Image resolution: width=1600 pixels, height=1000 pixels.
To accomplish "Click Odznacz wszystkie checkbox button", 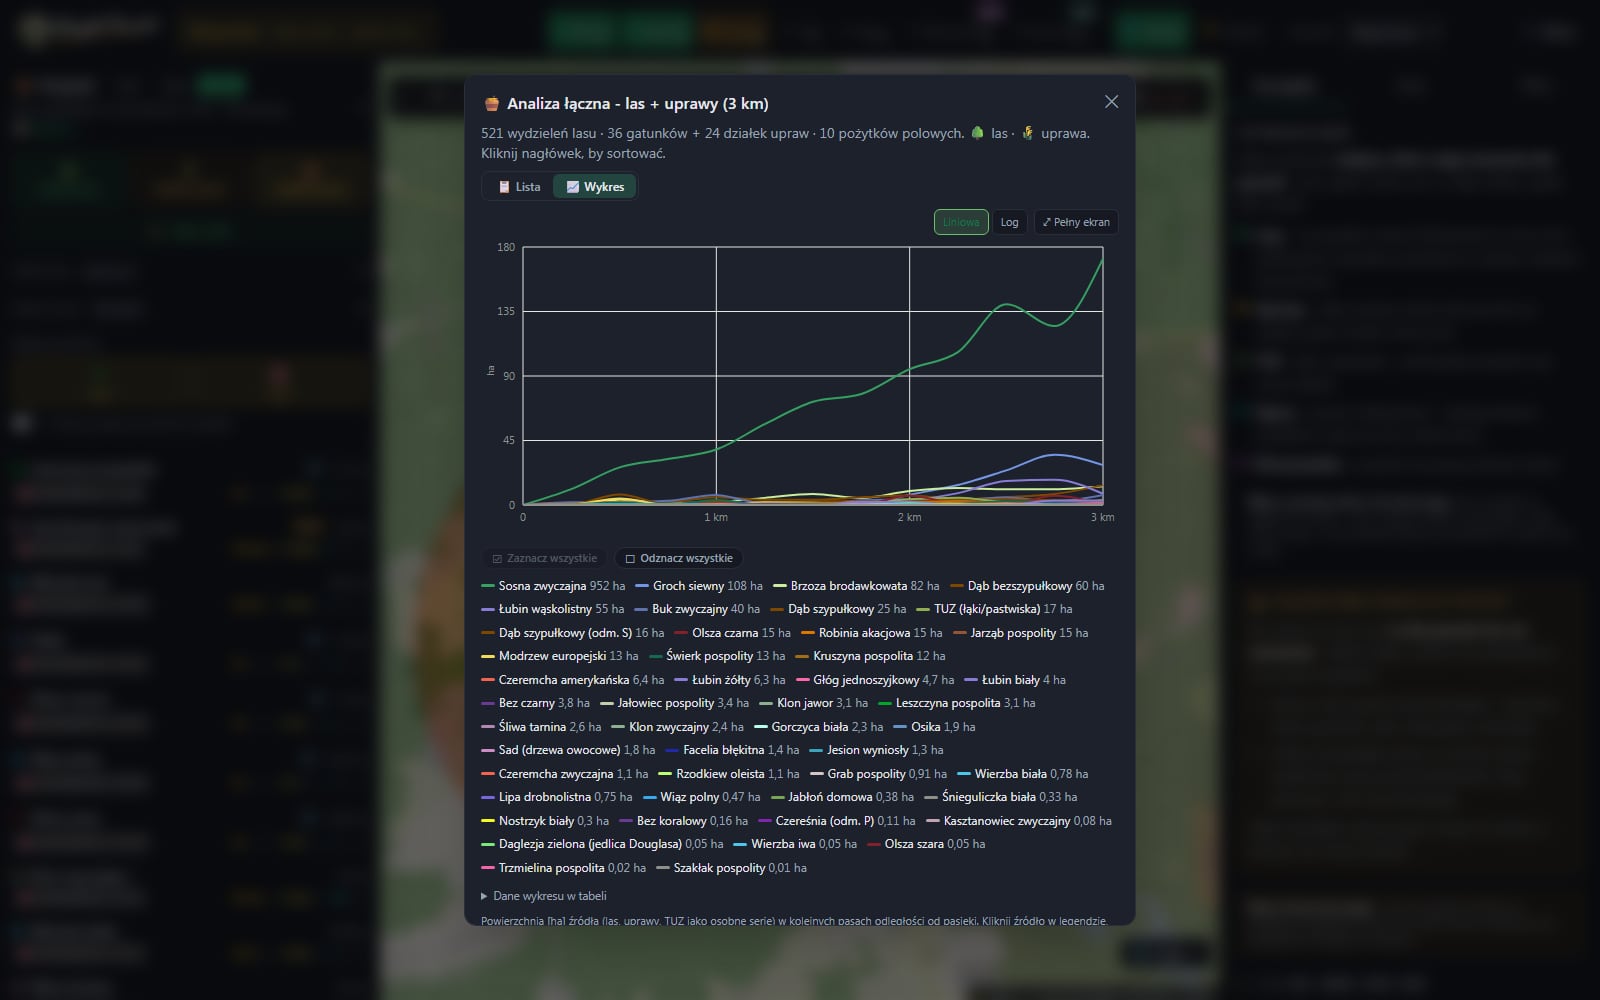I will [x=679, y=558].
